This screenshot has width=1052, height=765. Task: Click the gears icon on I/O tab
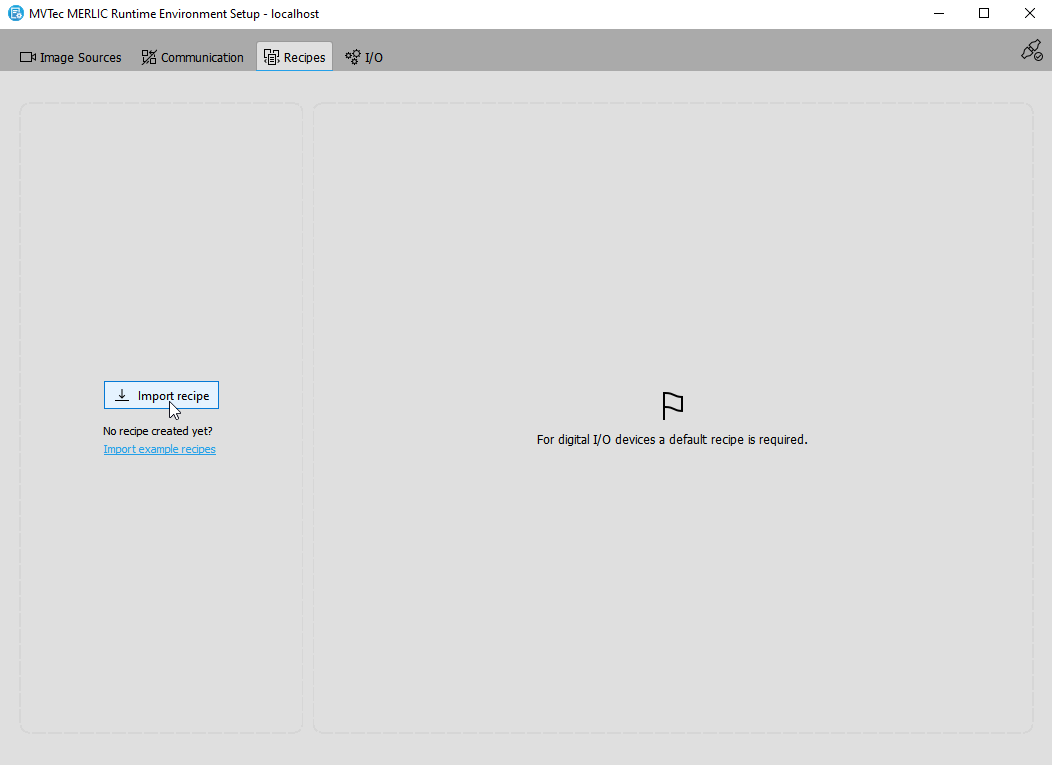point(353,57)
